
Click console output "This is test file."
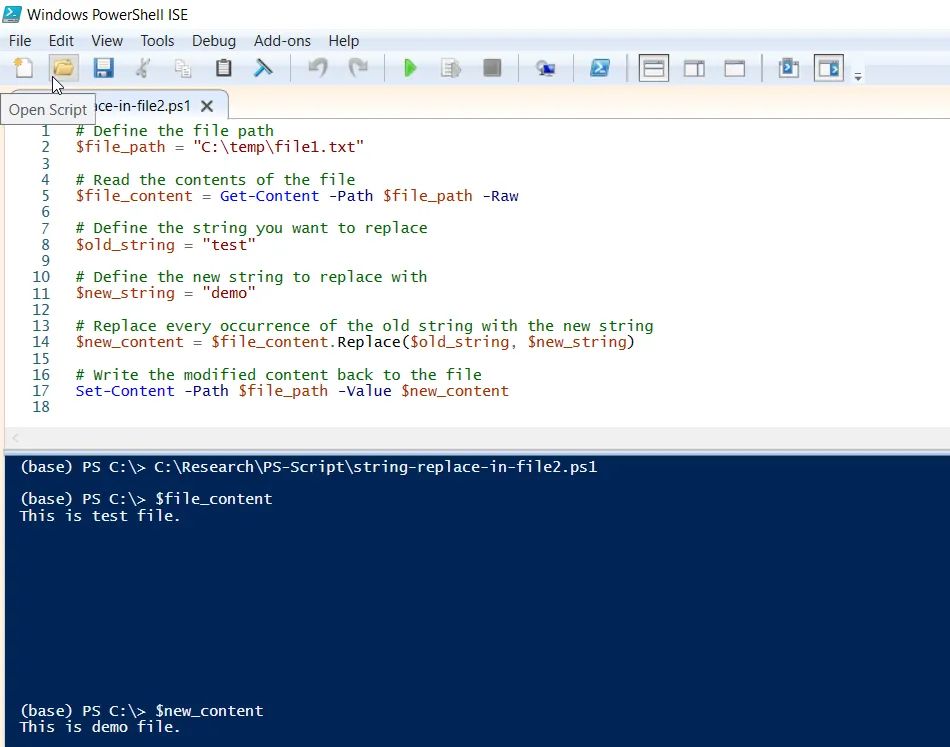100,516
